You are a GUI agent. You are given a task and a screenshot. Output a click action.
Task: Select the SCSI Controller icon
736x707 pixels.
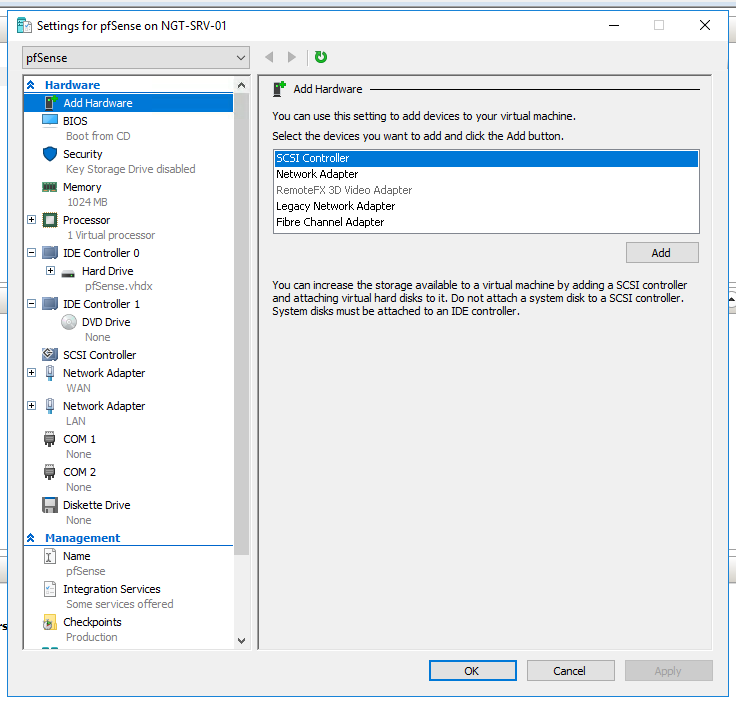50,355
